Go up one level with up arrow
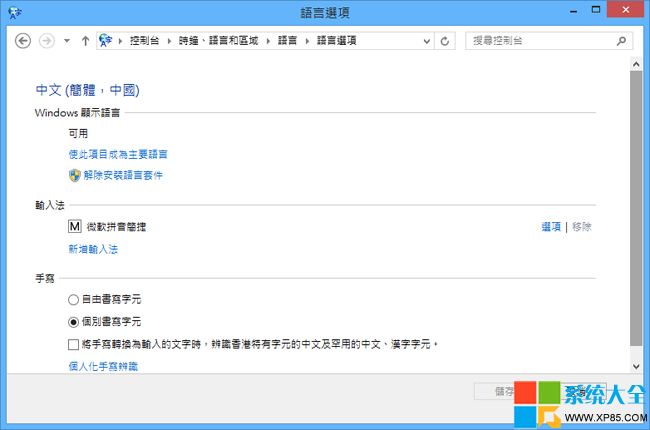The image size is (650, 430). [85, 41]
